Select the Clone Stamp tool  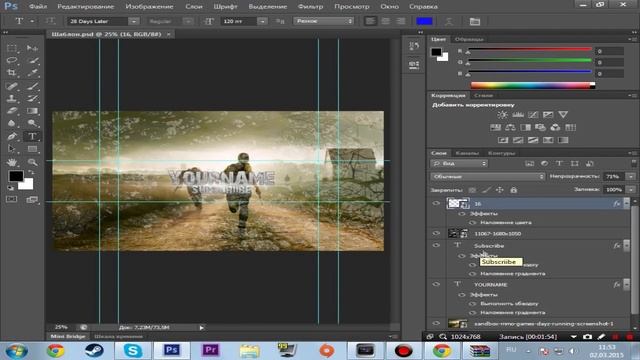point(12,98)
